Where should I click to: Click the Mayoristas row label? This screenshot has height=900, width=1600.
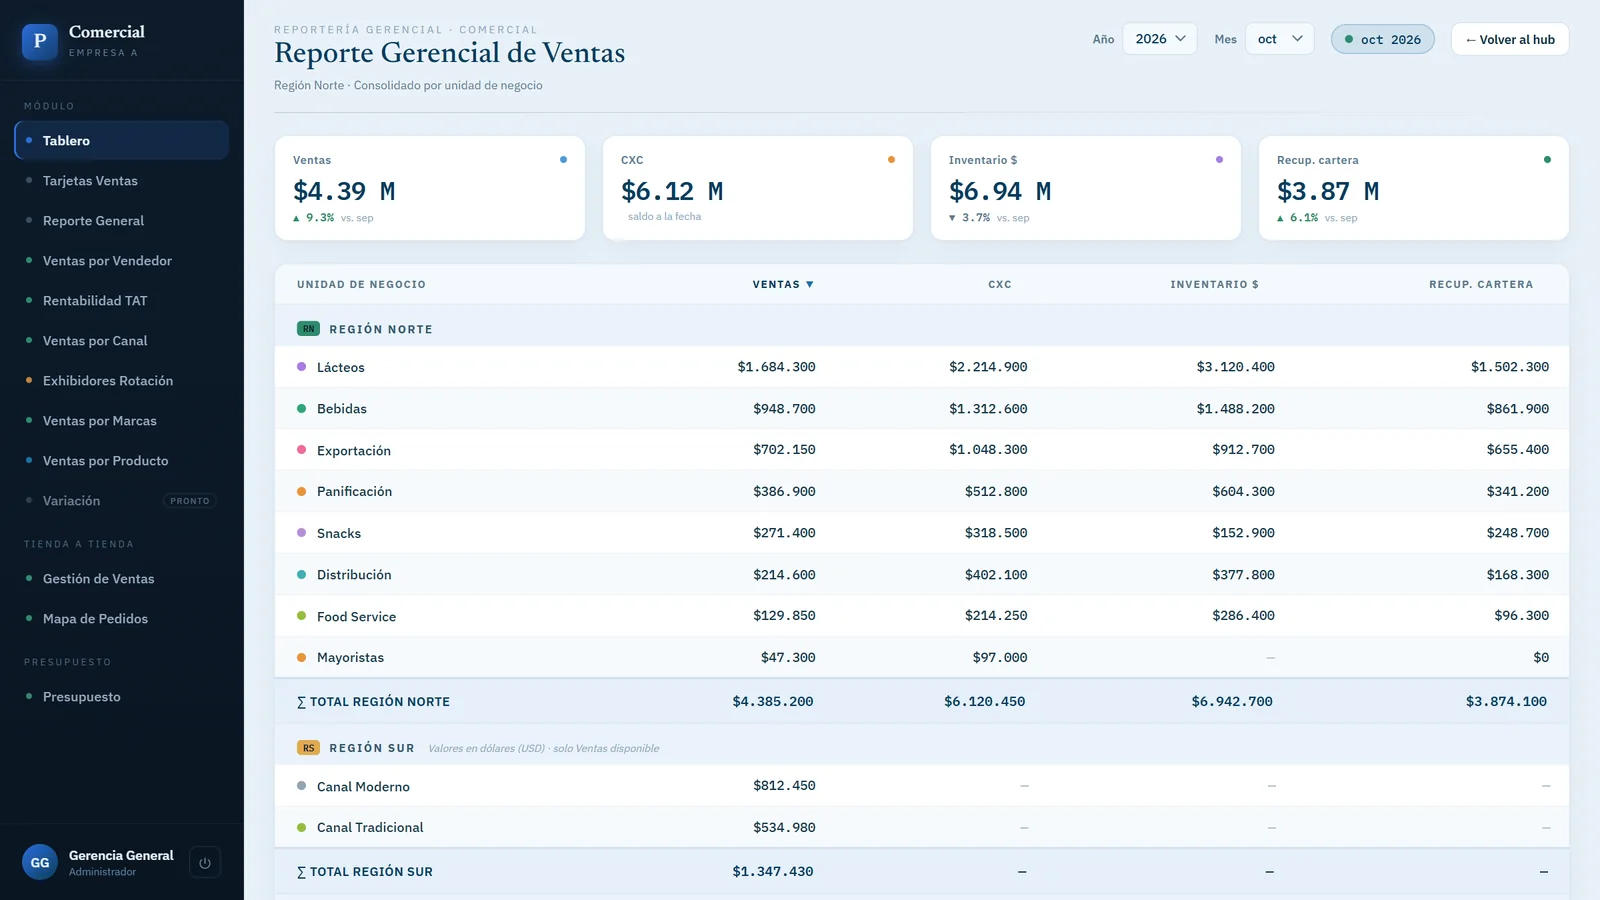(x=350, y=658)
